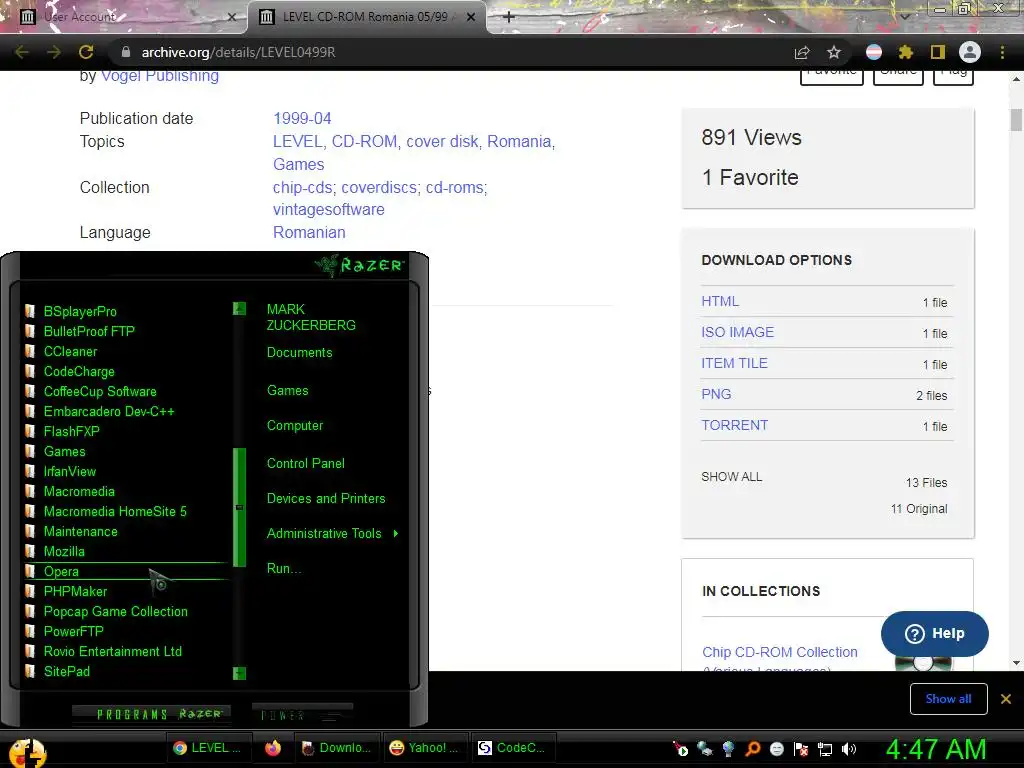
Task: Open the CCleaner folder
Action: 71,351
